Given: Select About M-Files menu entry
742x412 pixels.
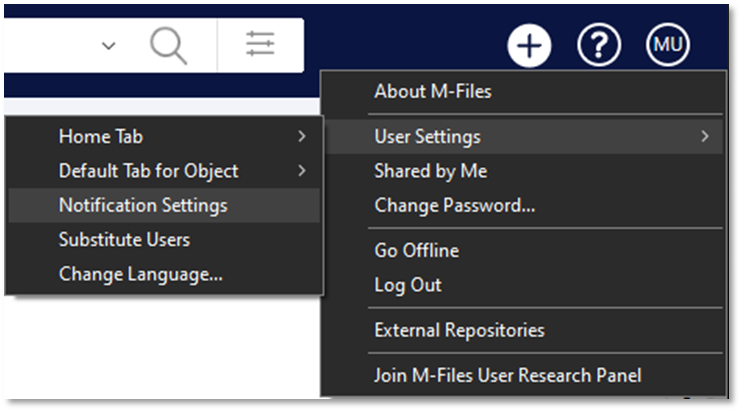Looking at the screenshot, I should click(432, 92).
